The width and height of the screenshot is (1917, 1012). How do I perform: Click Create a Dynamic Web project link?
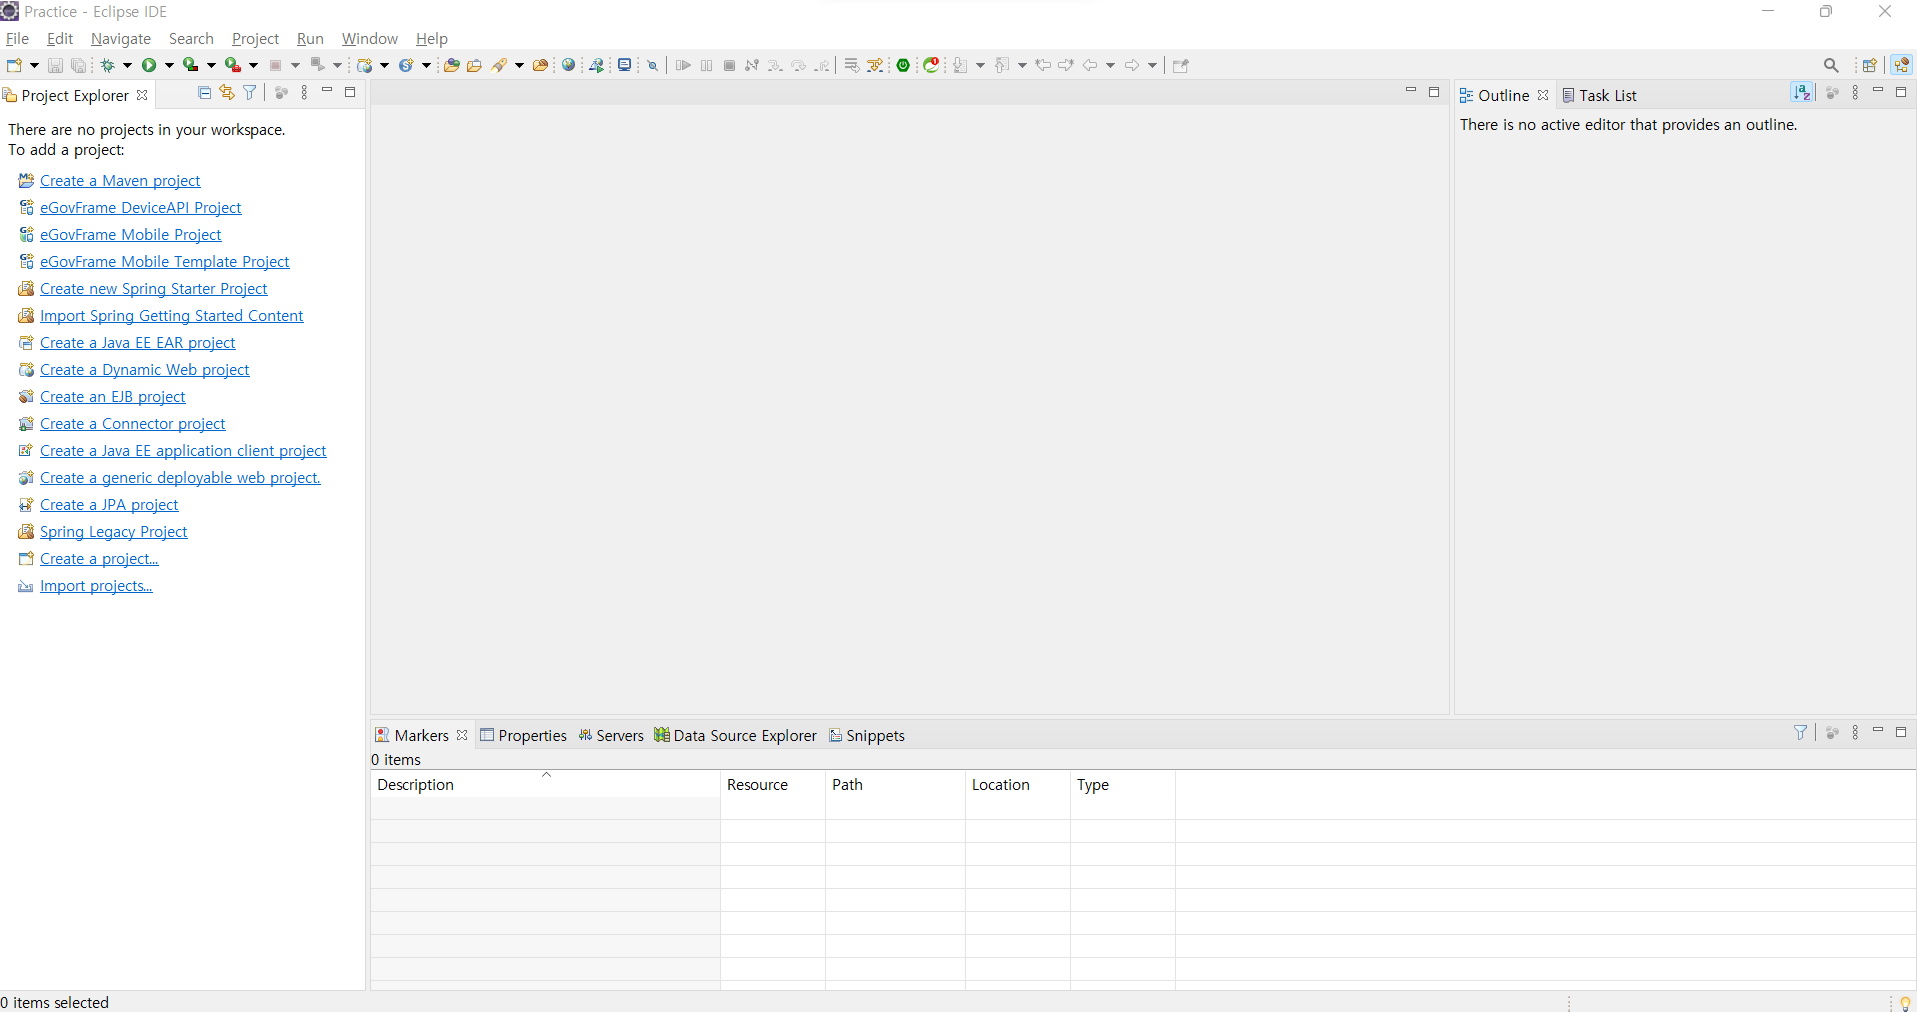(145, 369)
